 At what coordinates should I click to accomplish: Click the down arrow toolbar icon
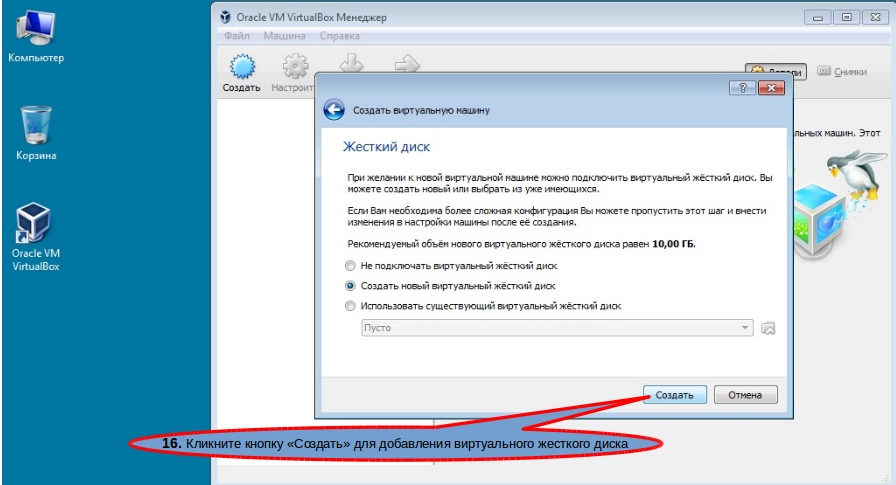pos(351,63)
